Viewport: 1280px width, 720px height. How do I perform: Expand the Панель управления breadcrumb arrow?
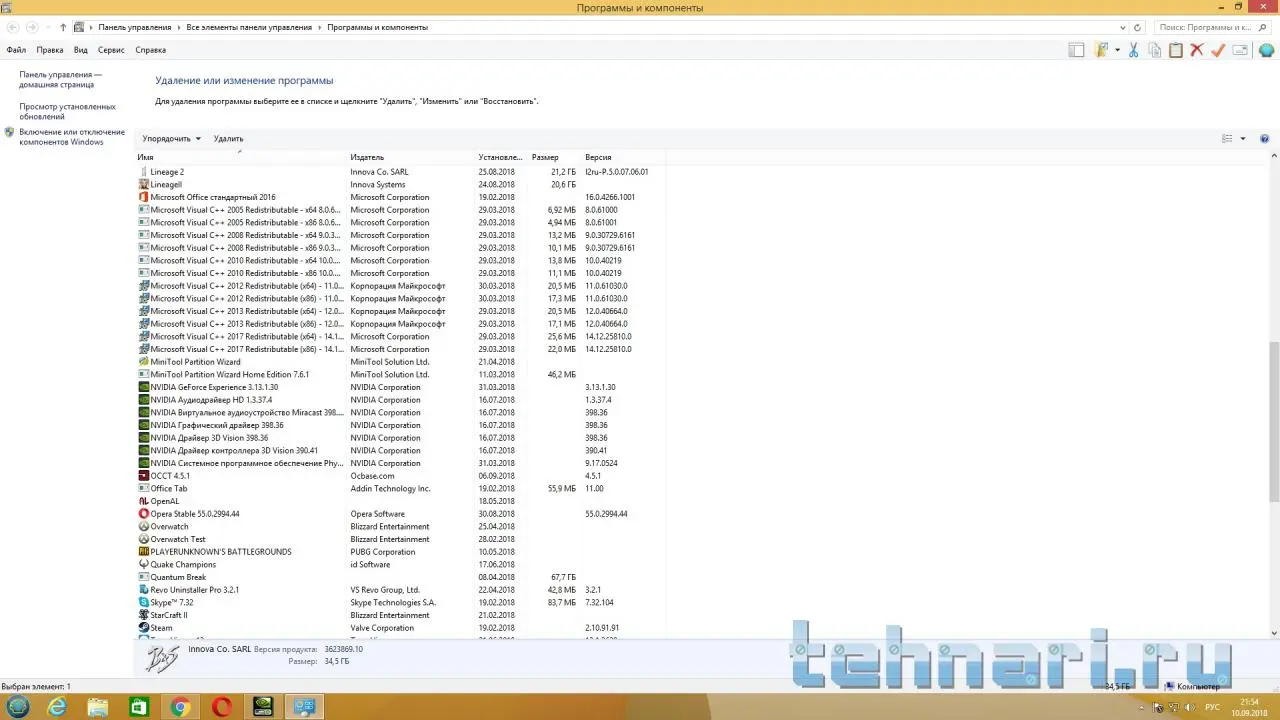pos(179,28)
